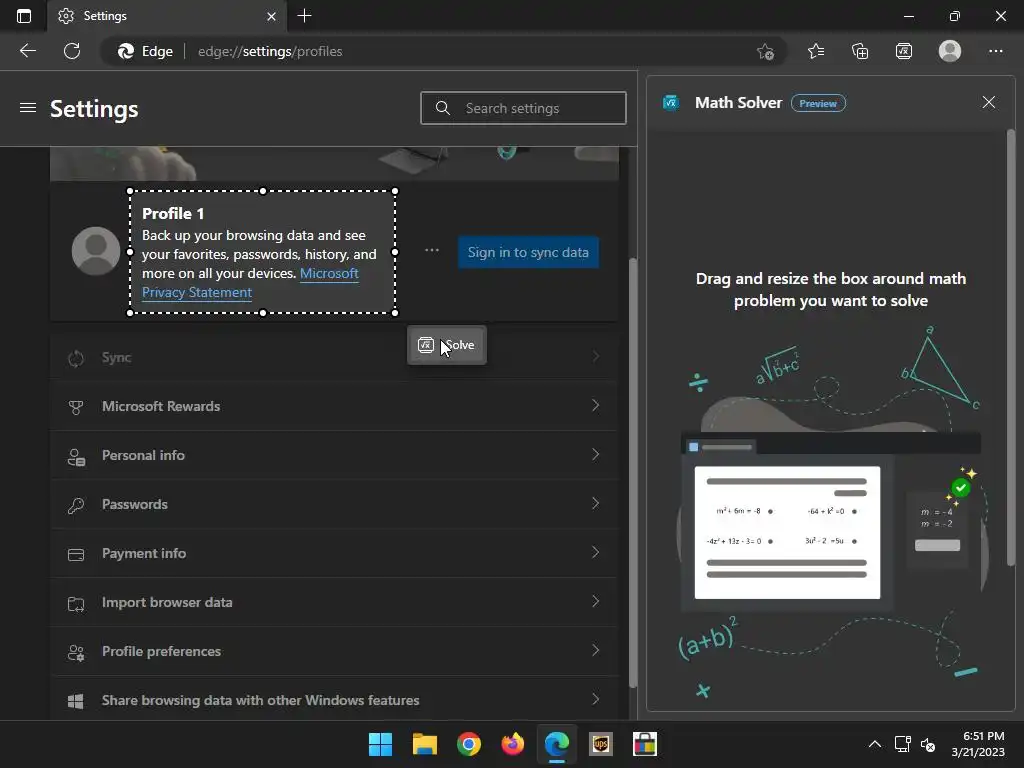Launch Google Chrome from taskbar
Screen dimensions: 1024x768
point(468,744)
